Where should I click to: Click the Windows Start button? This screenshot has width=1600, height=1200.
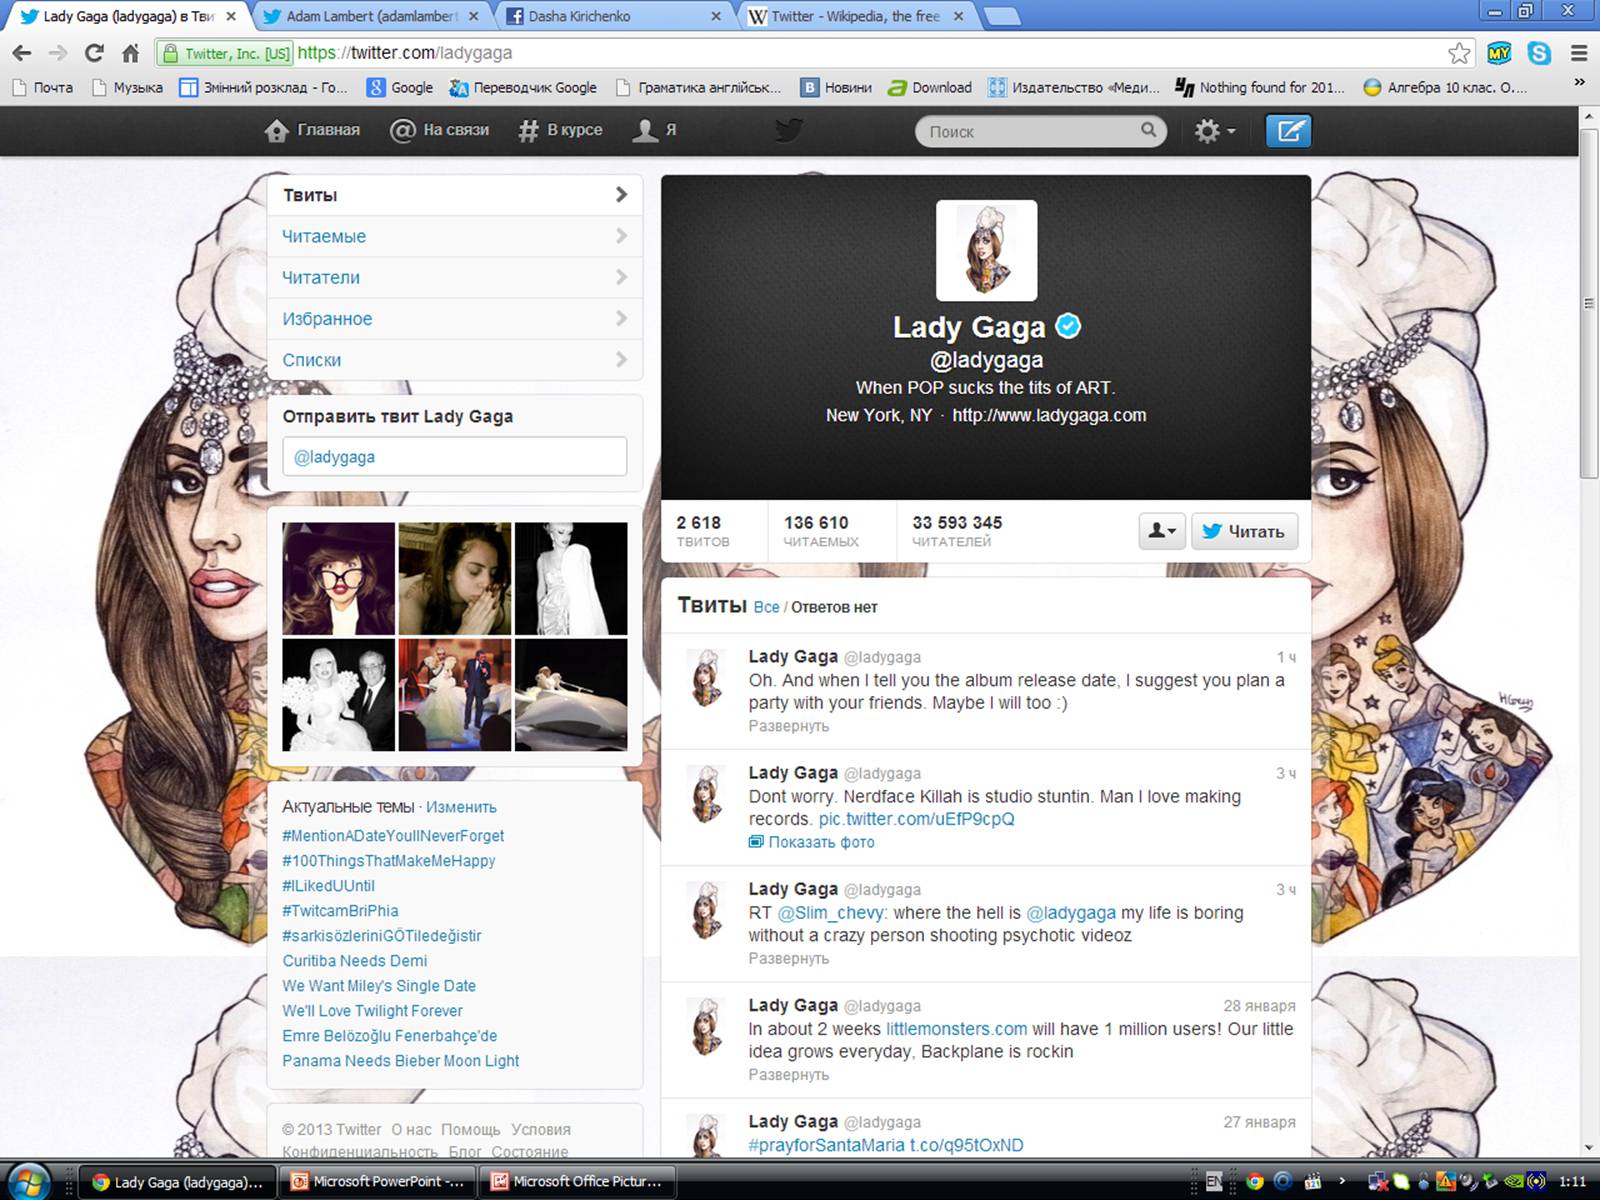point(28,1182)
